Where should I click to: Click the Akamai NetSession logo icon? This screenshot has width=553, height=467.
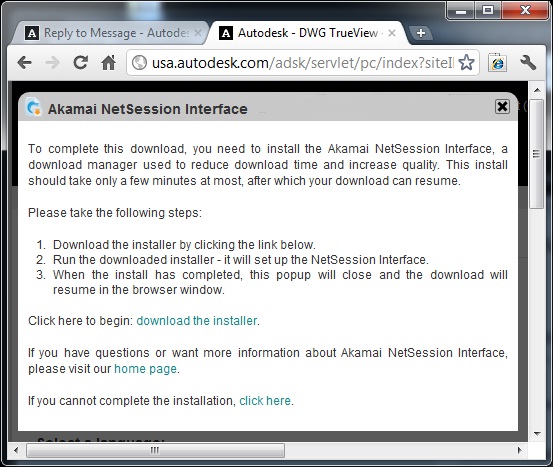(34, 107)
